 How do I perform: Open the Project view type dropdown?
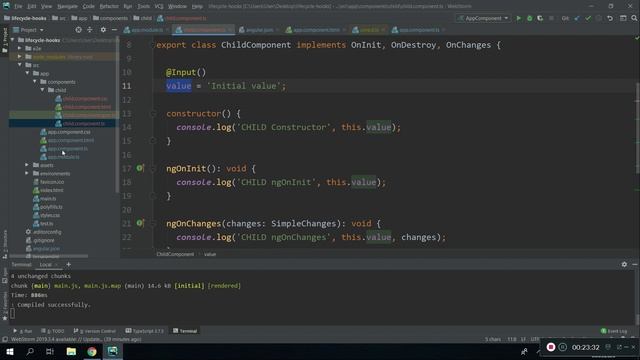pos(28,30)
